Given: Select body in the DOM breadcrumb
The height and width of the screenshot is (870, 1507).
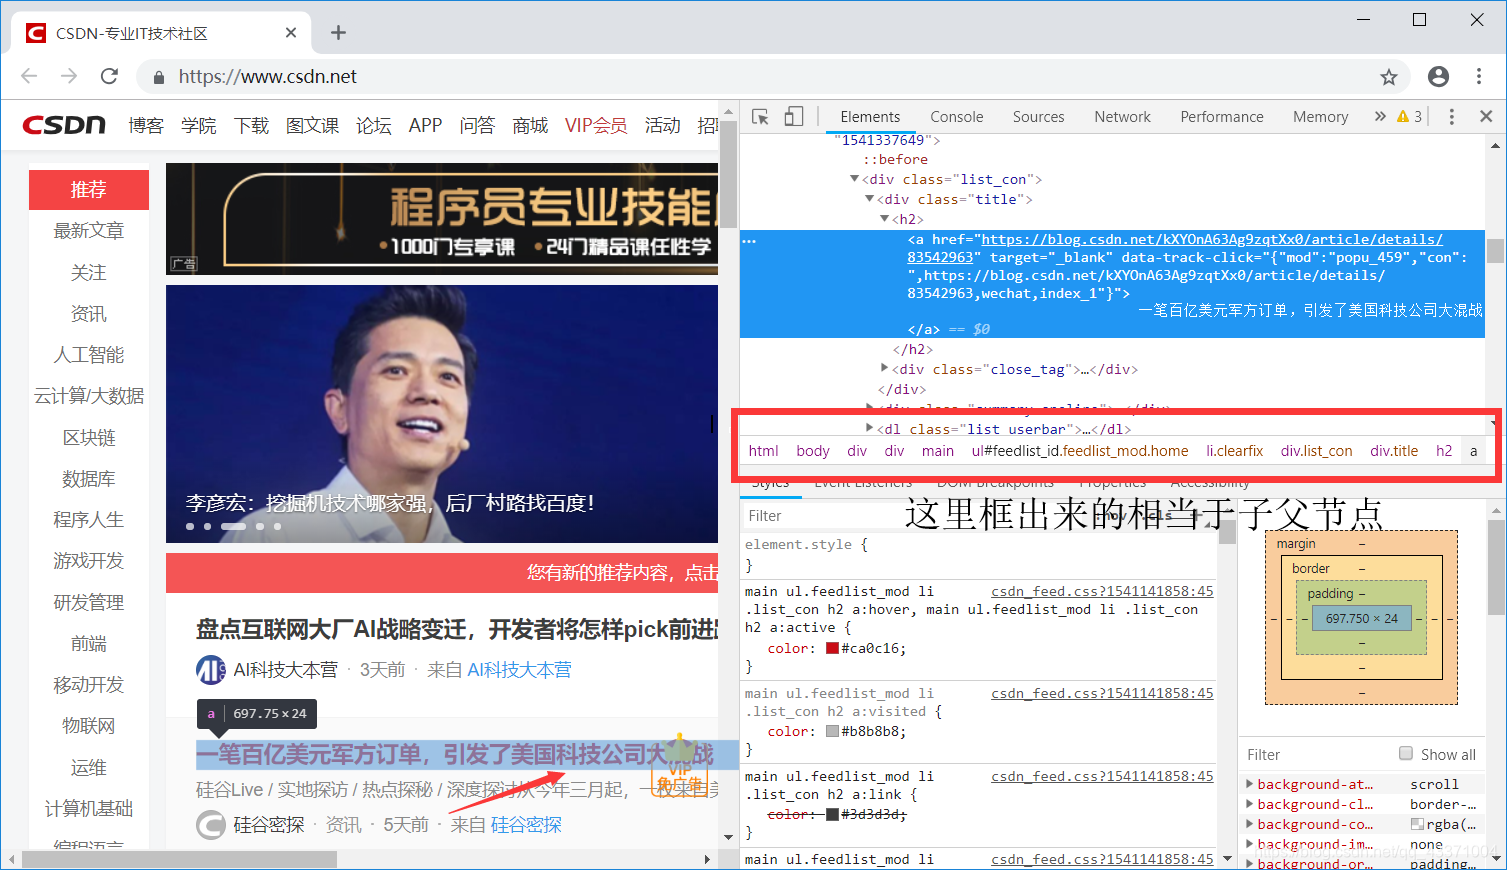Looking at the screenshot, I should click(x=813, y=451).
